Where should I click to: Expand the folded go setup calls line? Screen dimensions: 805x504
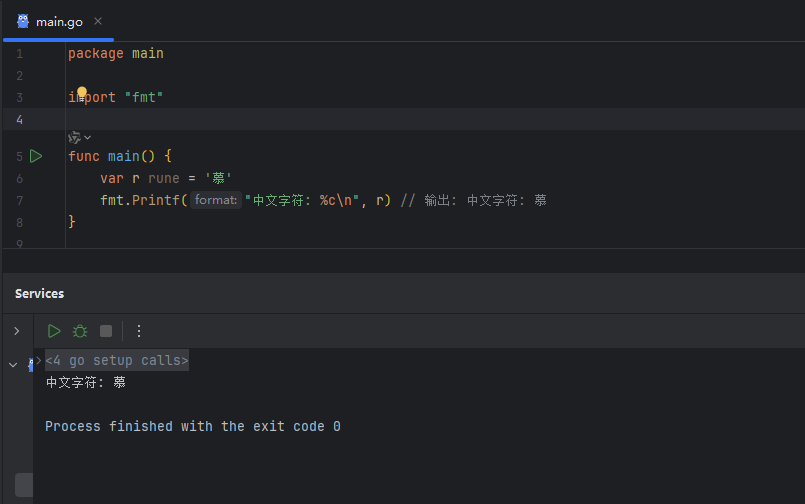coord(116,360)
